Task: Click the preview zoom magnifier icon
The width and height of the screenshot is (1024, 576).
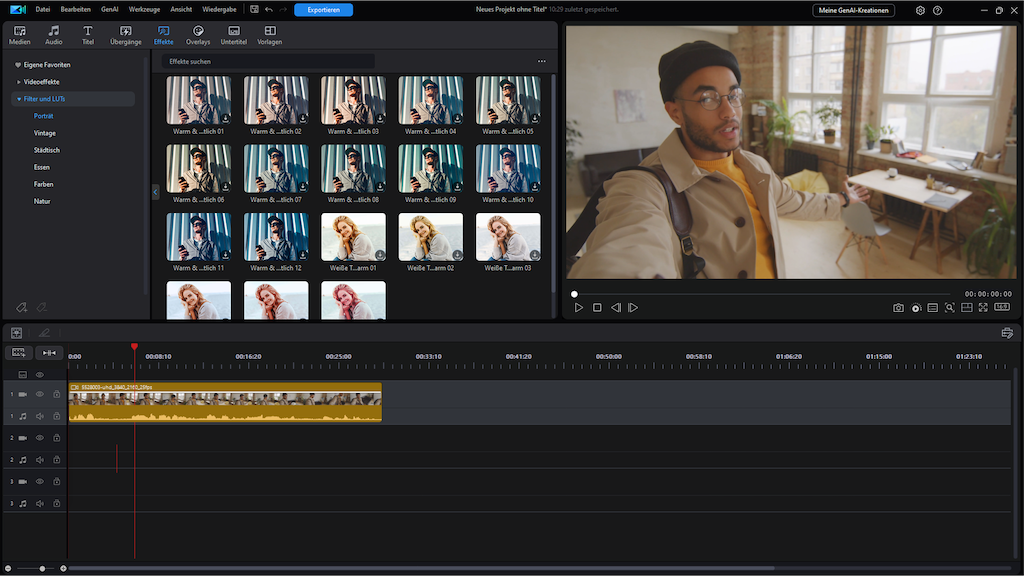Action: pos(949,308)
